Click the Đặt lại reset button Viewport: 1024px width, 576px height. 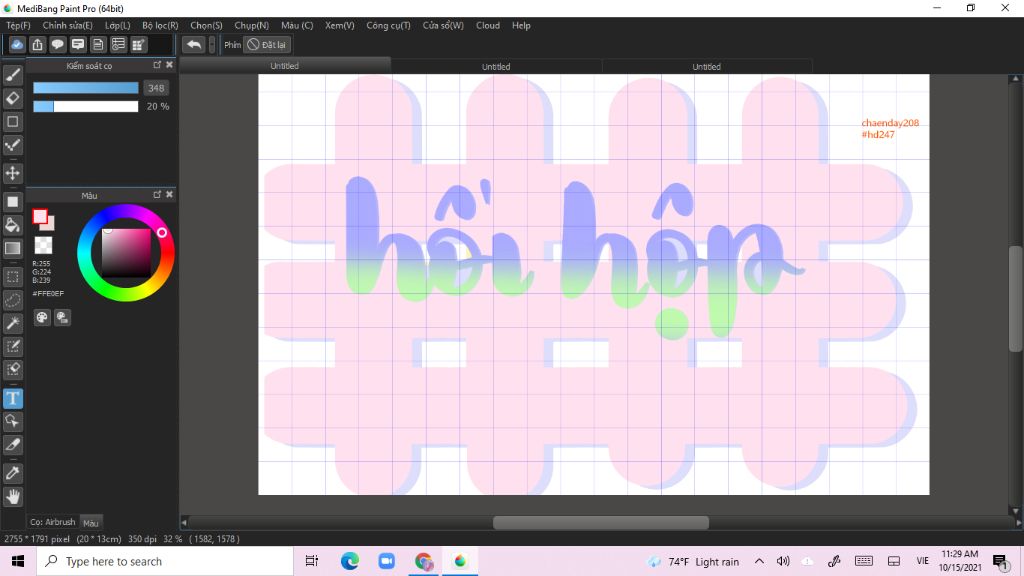267,44
